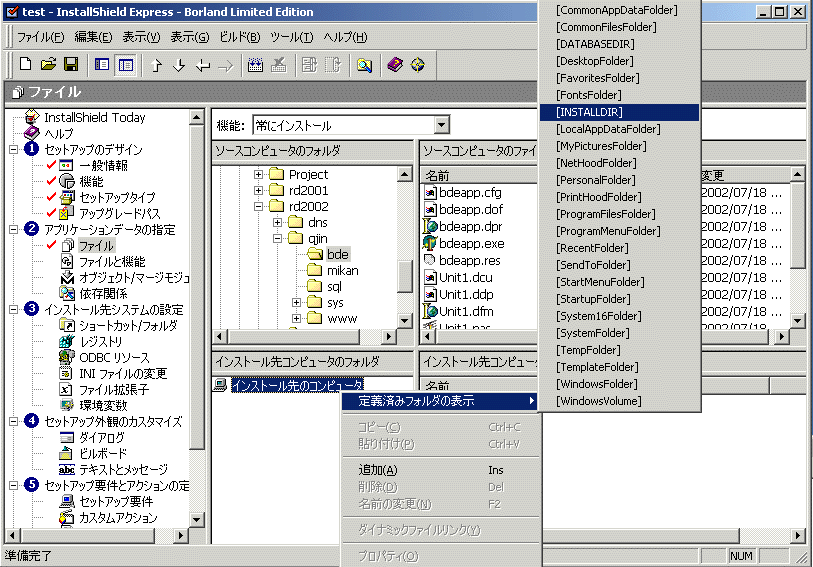This screenshot has width=813, height=567.
Task: Click the ダイアログ icon
Action: click(66, 437)
